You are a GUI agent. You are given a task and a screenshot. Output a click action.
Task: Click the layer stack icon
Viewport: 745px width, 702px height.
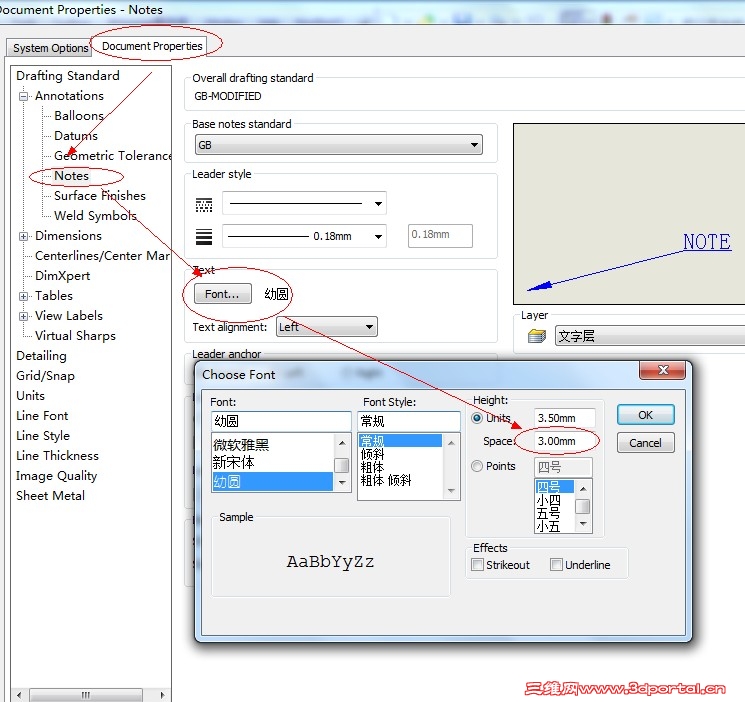(536, 337)
